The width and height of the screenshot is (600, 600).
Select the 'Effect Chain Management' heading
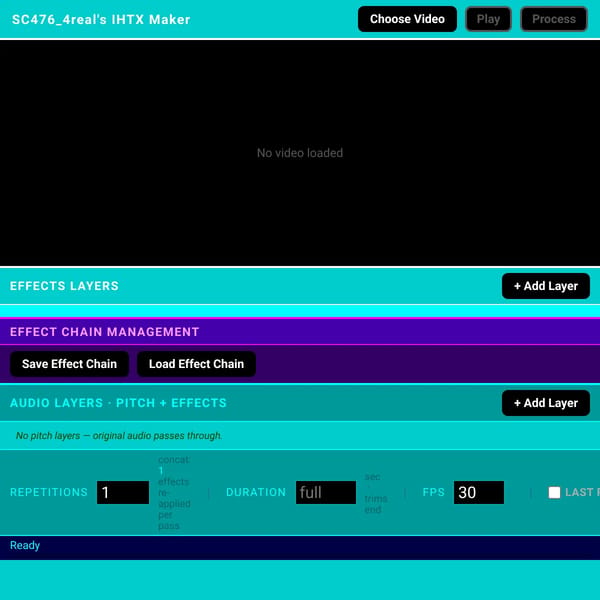(x=104, y=332)
